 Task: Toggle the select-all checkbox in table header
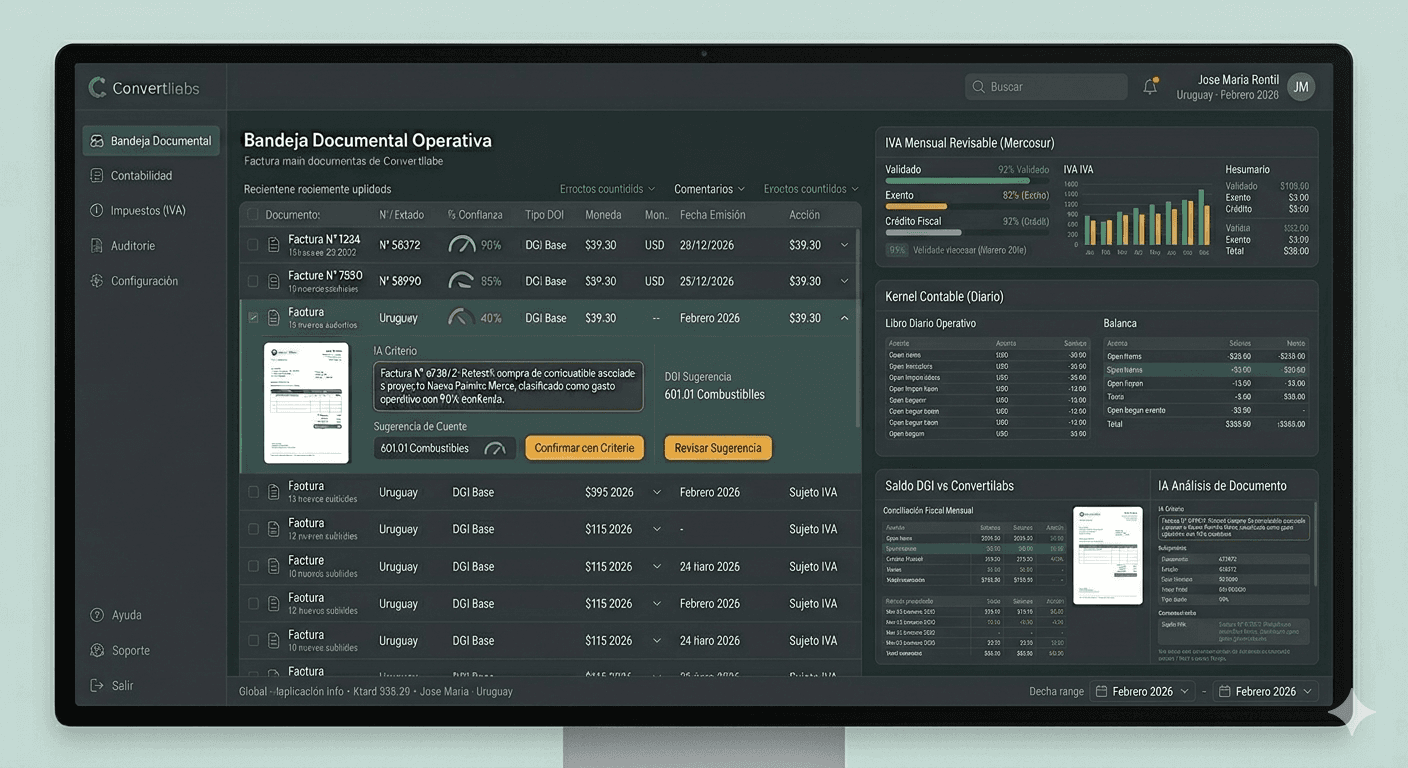253,214
